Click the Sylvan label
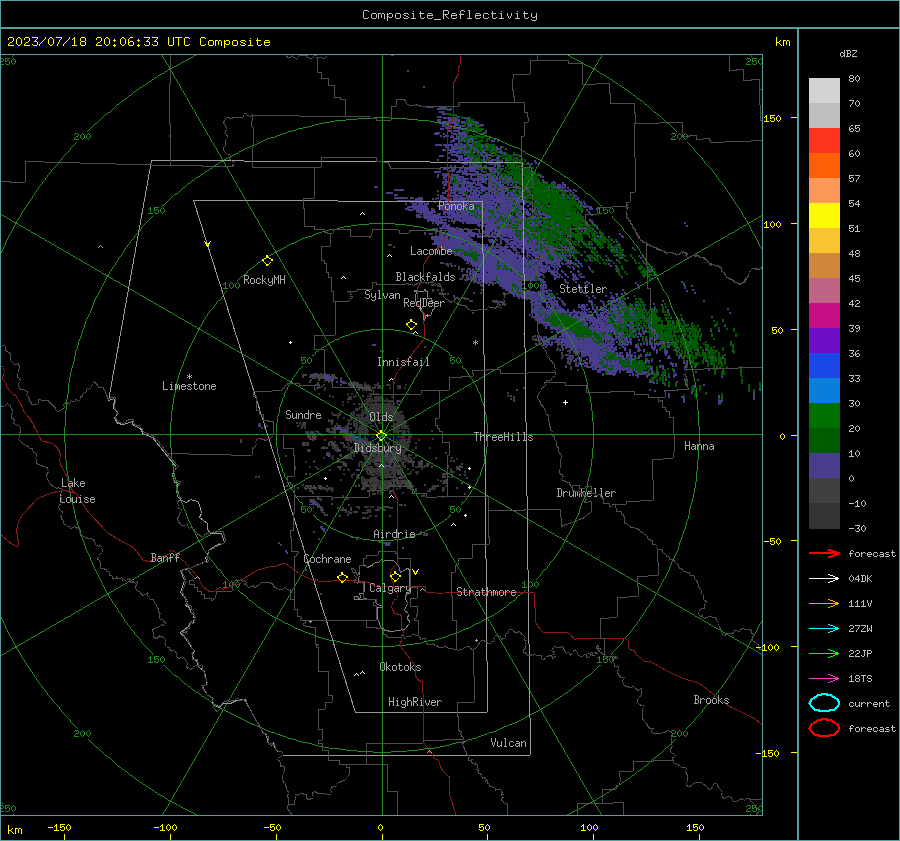This screenshot has height=841, width=900. [x=382, y=295]
